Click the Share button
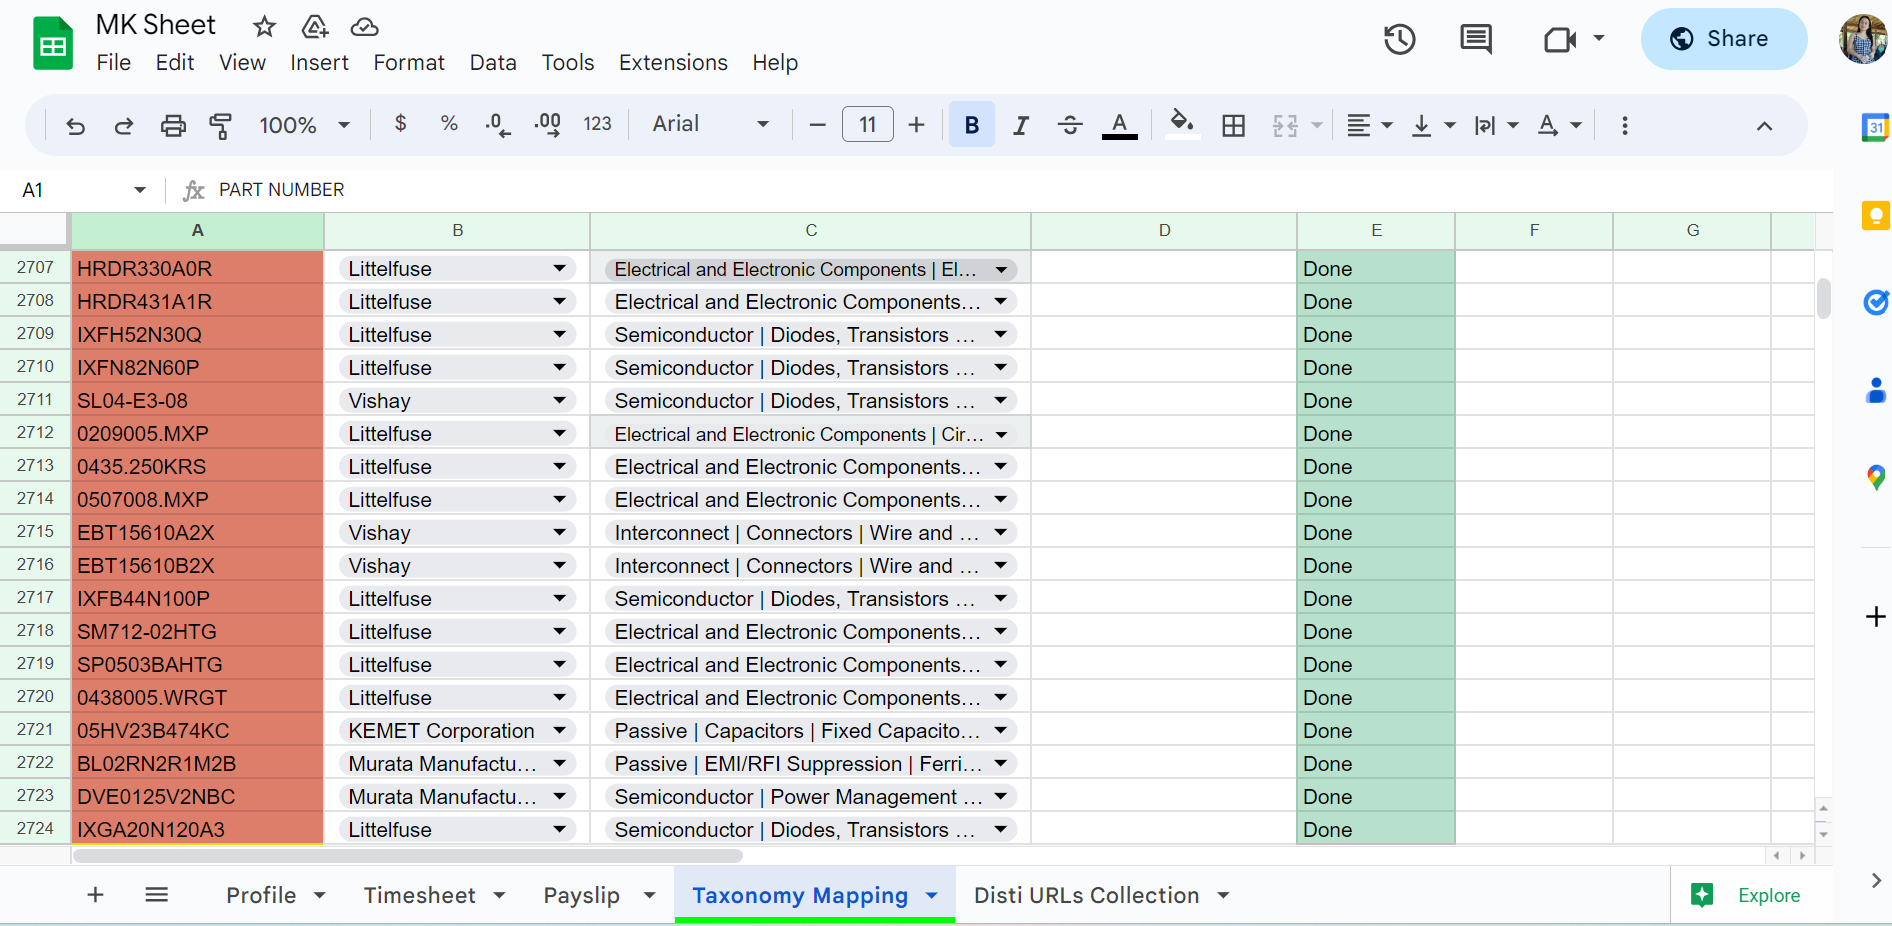The width and height of the screenshot is (1892, 926). tap(1724, 39)
